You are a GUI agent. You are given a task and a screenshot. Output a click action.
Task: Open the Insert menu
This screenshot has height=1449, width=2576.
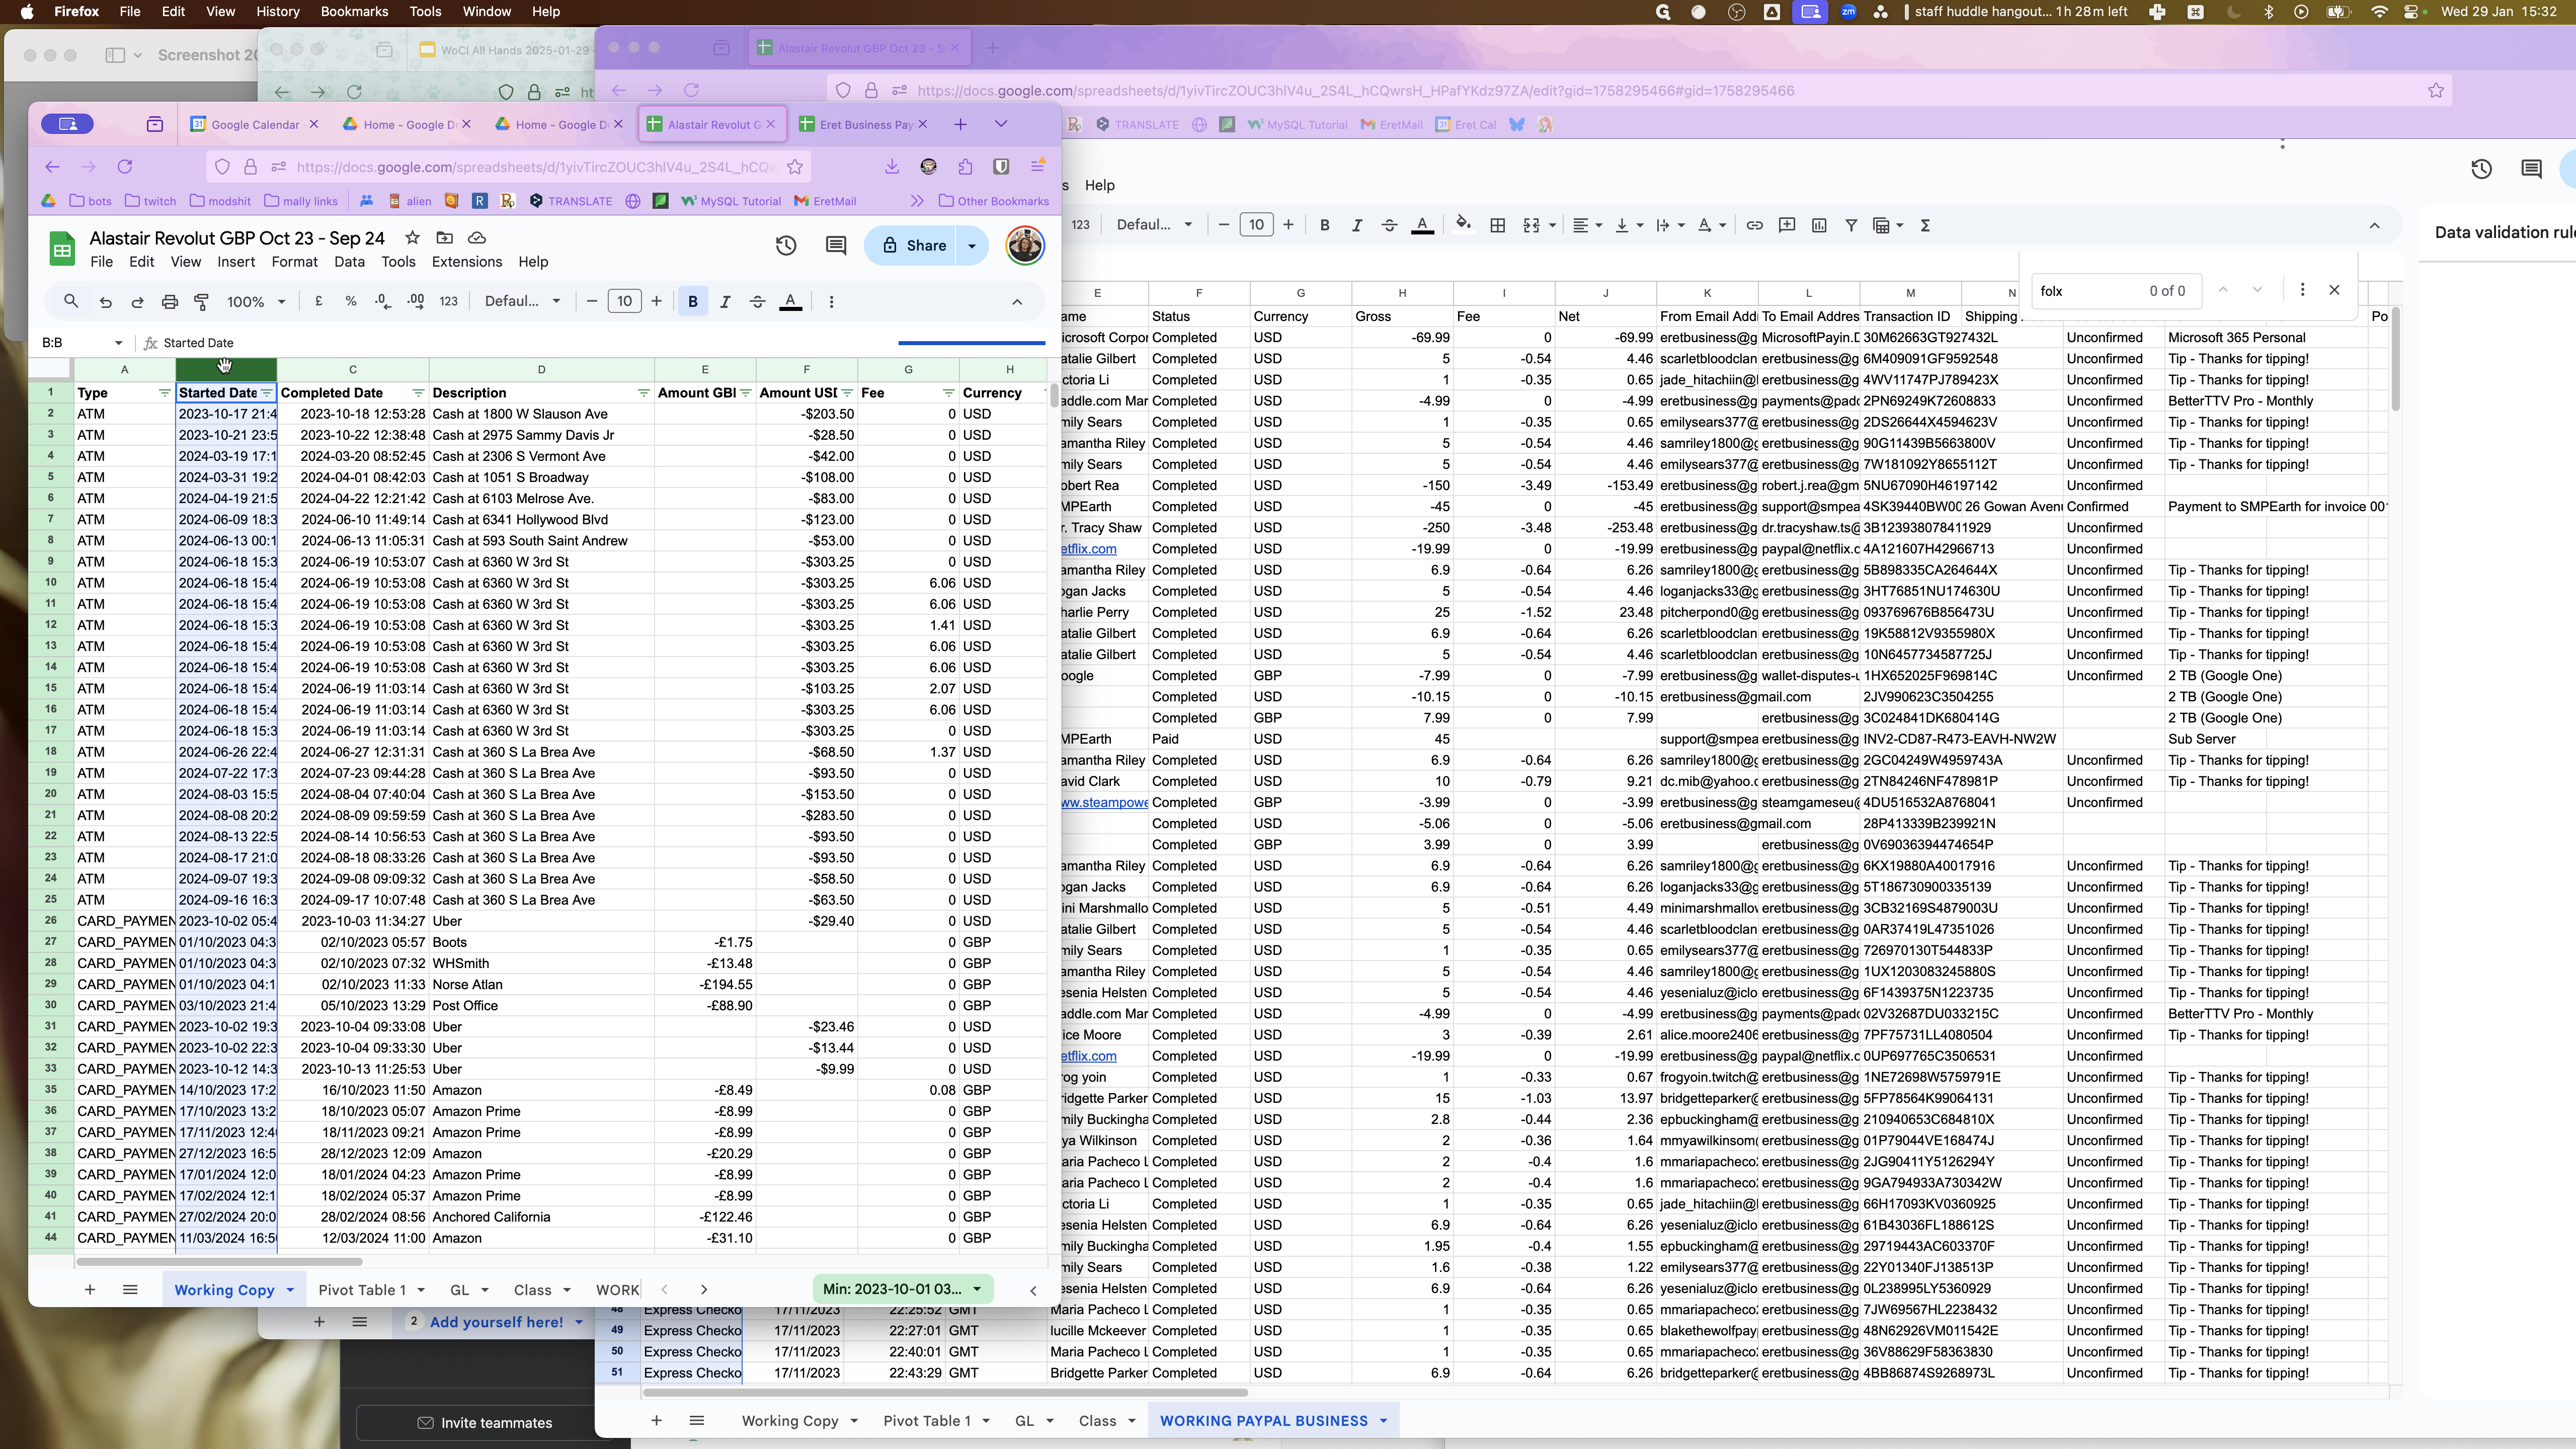click(236, 262)
